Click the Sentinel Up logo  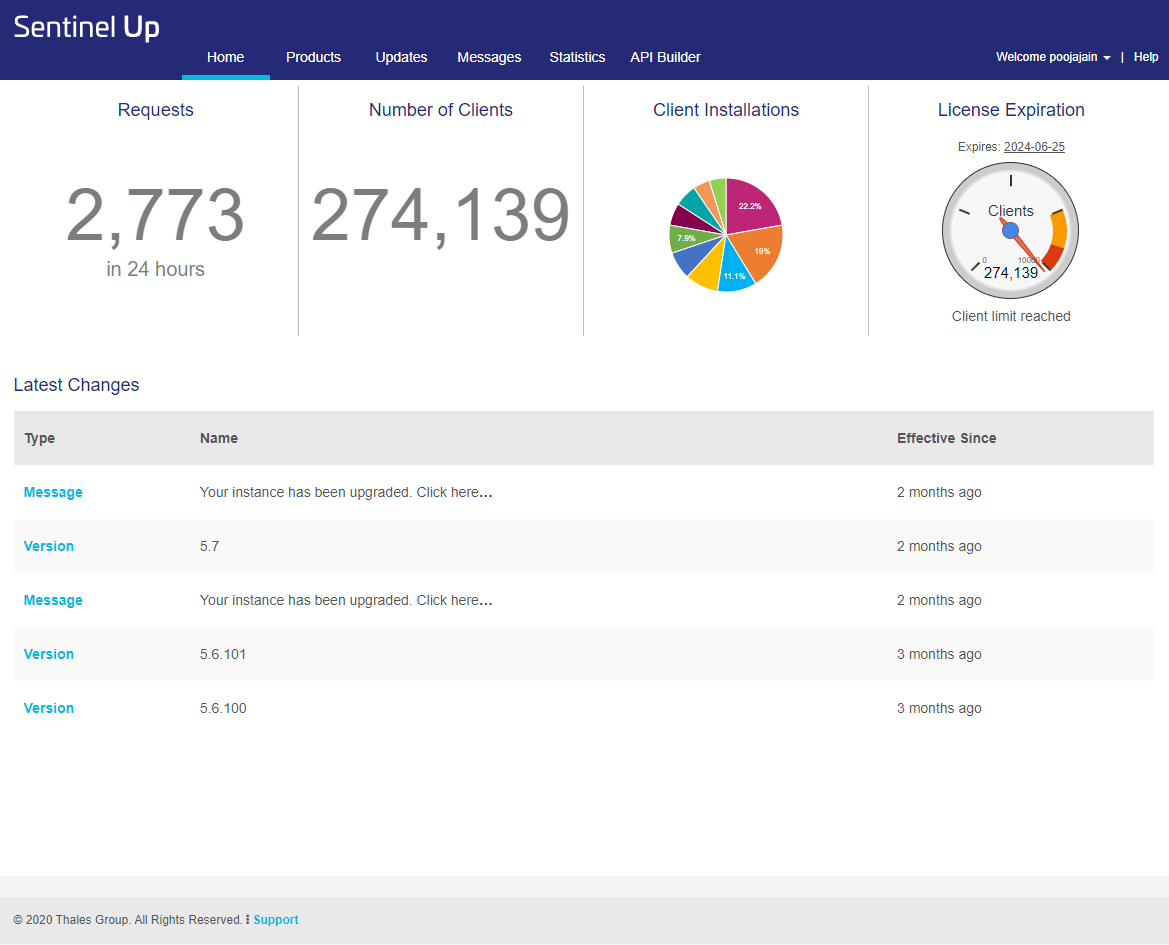point(86,28)
